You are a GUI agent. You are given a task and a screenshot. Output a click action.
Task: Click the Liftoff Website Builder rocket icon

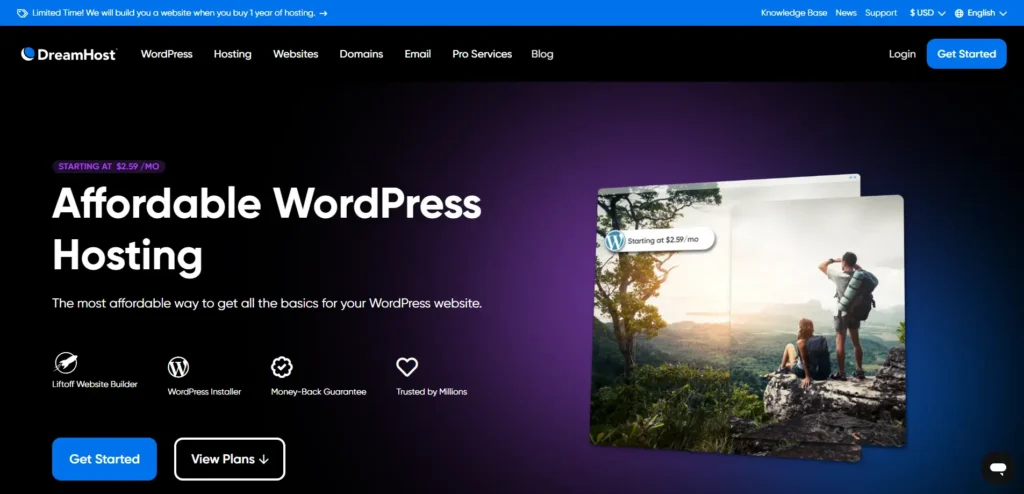pos(66,363)
